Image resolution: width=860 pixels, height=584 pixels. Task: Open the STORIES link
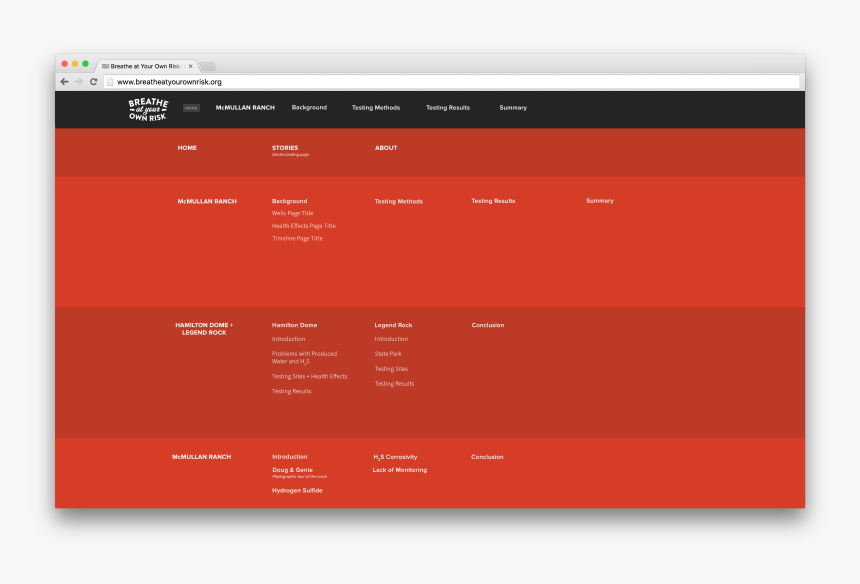[285, 148]
